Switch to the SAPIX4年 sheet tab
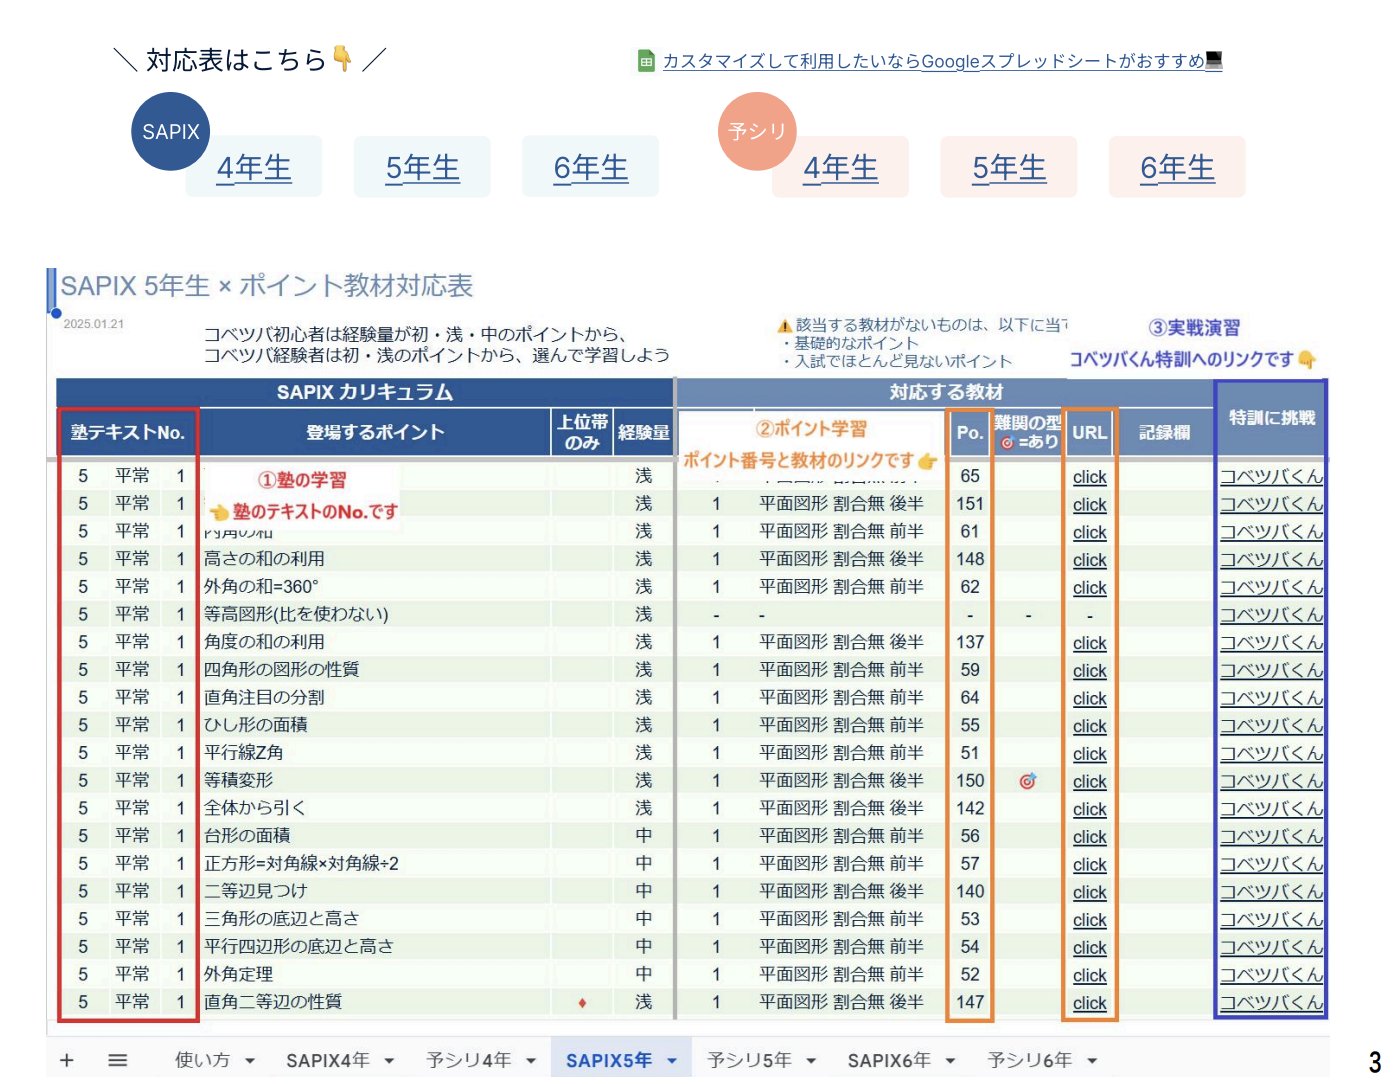 pyautogui.click(x=328, y=1060)
